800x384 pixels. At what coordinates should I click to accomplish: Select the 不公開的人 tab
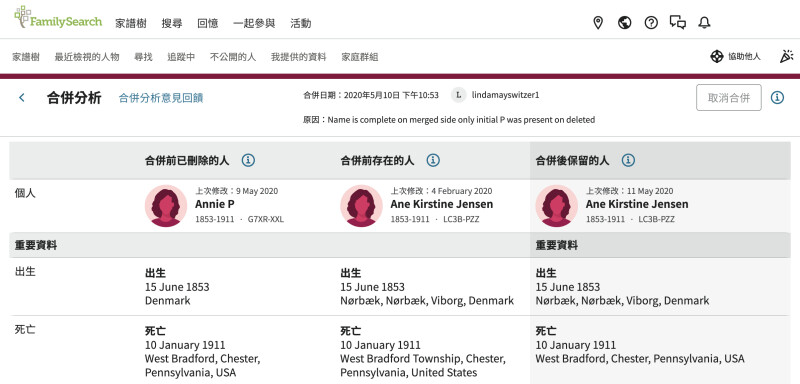click(233, 57)
